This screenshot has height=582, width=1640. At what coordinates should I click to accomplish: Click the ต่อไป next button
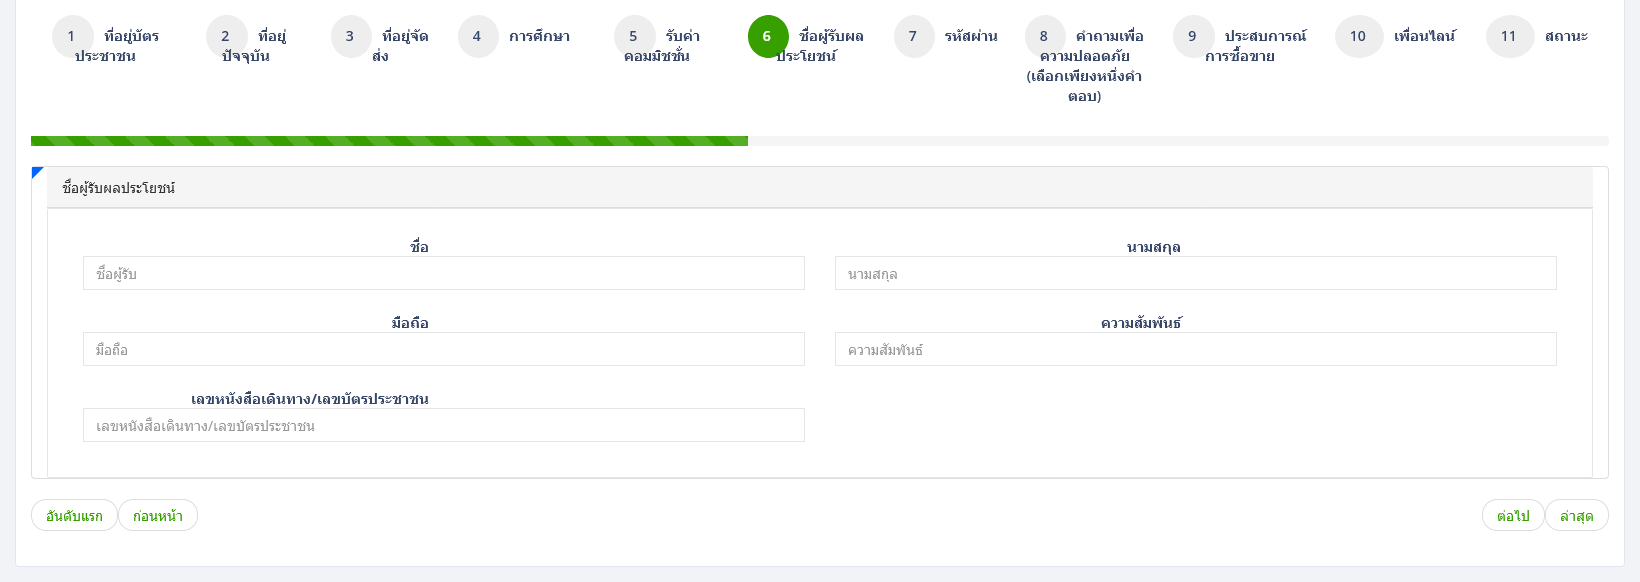pyautogui.click(x=1512, y=516)
